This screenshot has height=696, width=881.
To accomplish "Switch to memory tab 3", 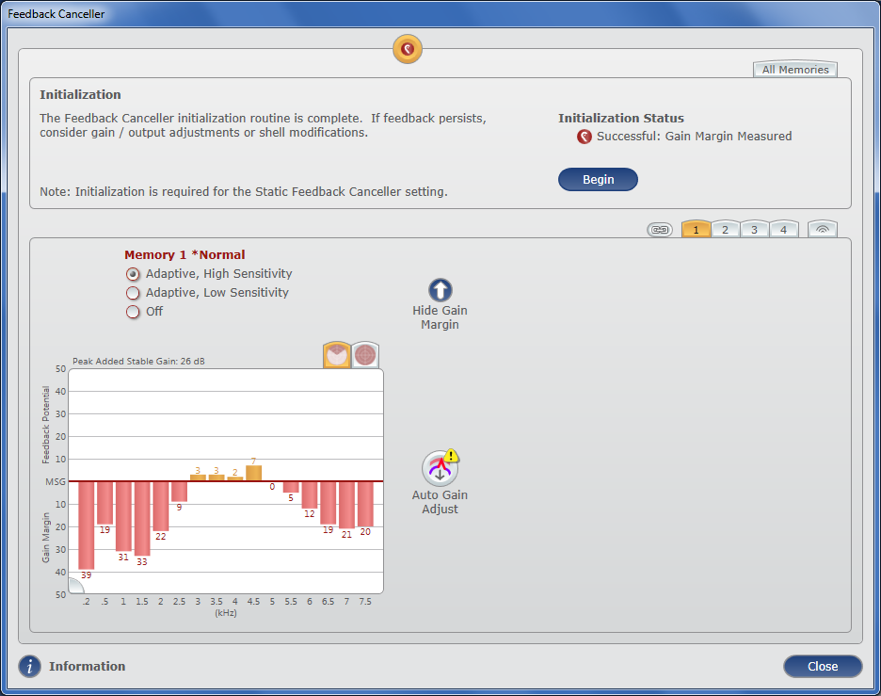I will 755,229.
